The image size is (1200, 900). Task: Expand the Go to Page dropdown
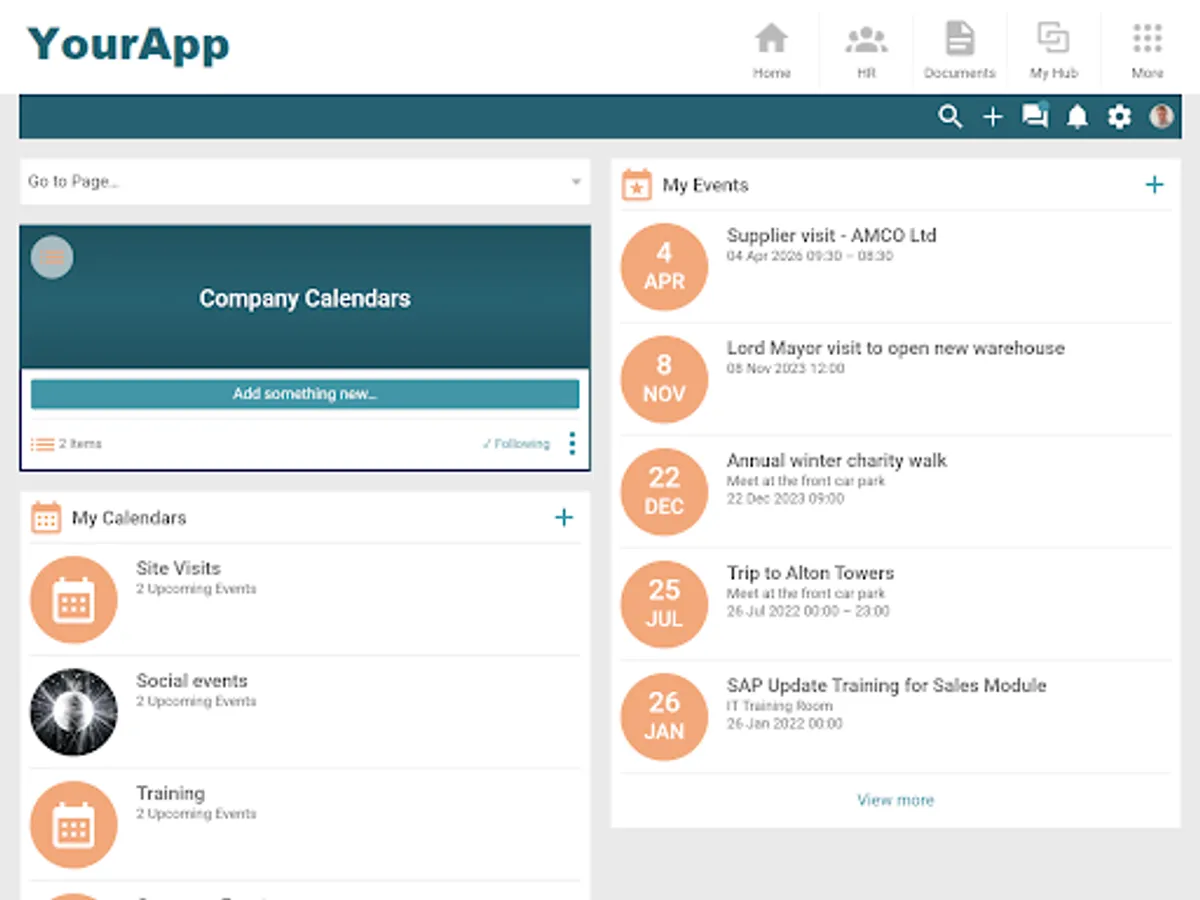(x=305, y=182)
